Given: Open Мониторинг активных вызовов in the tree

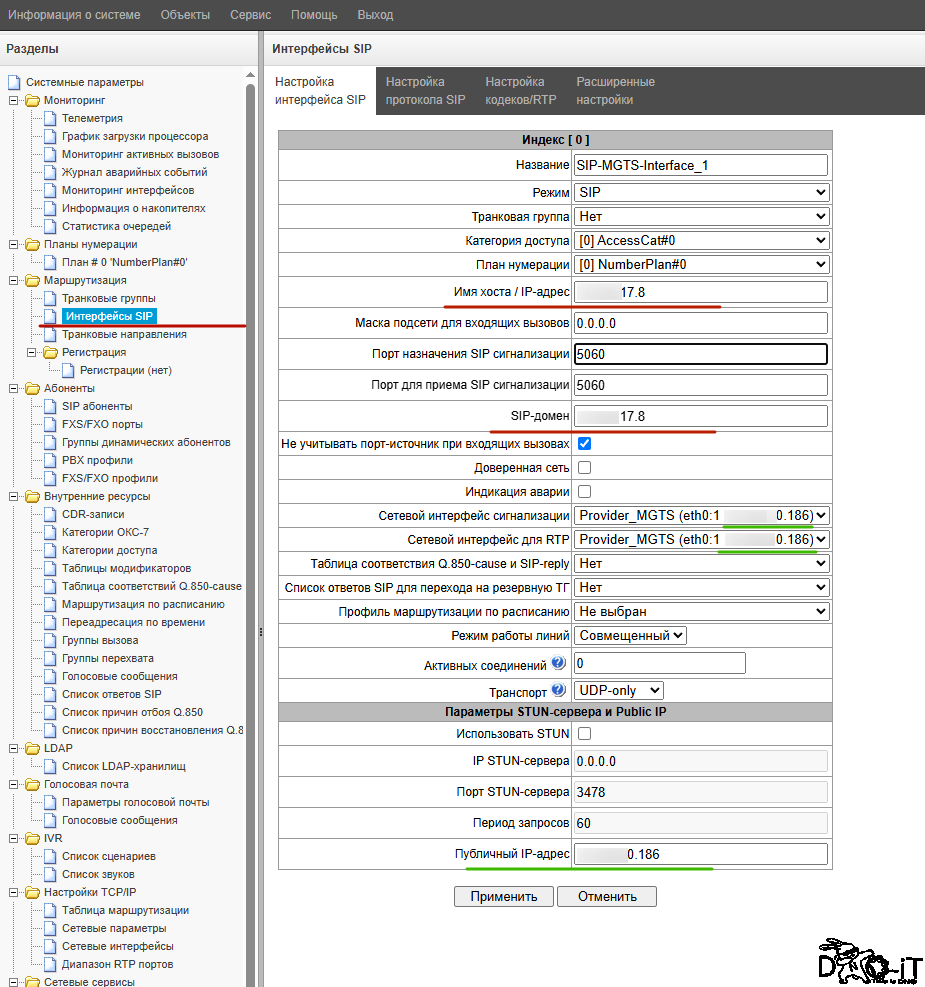Looking at the screenshot, I should click(140, 154).
